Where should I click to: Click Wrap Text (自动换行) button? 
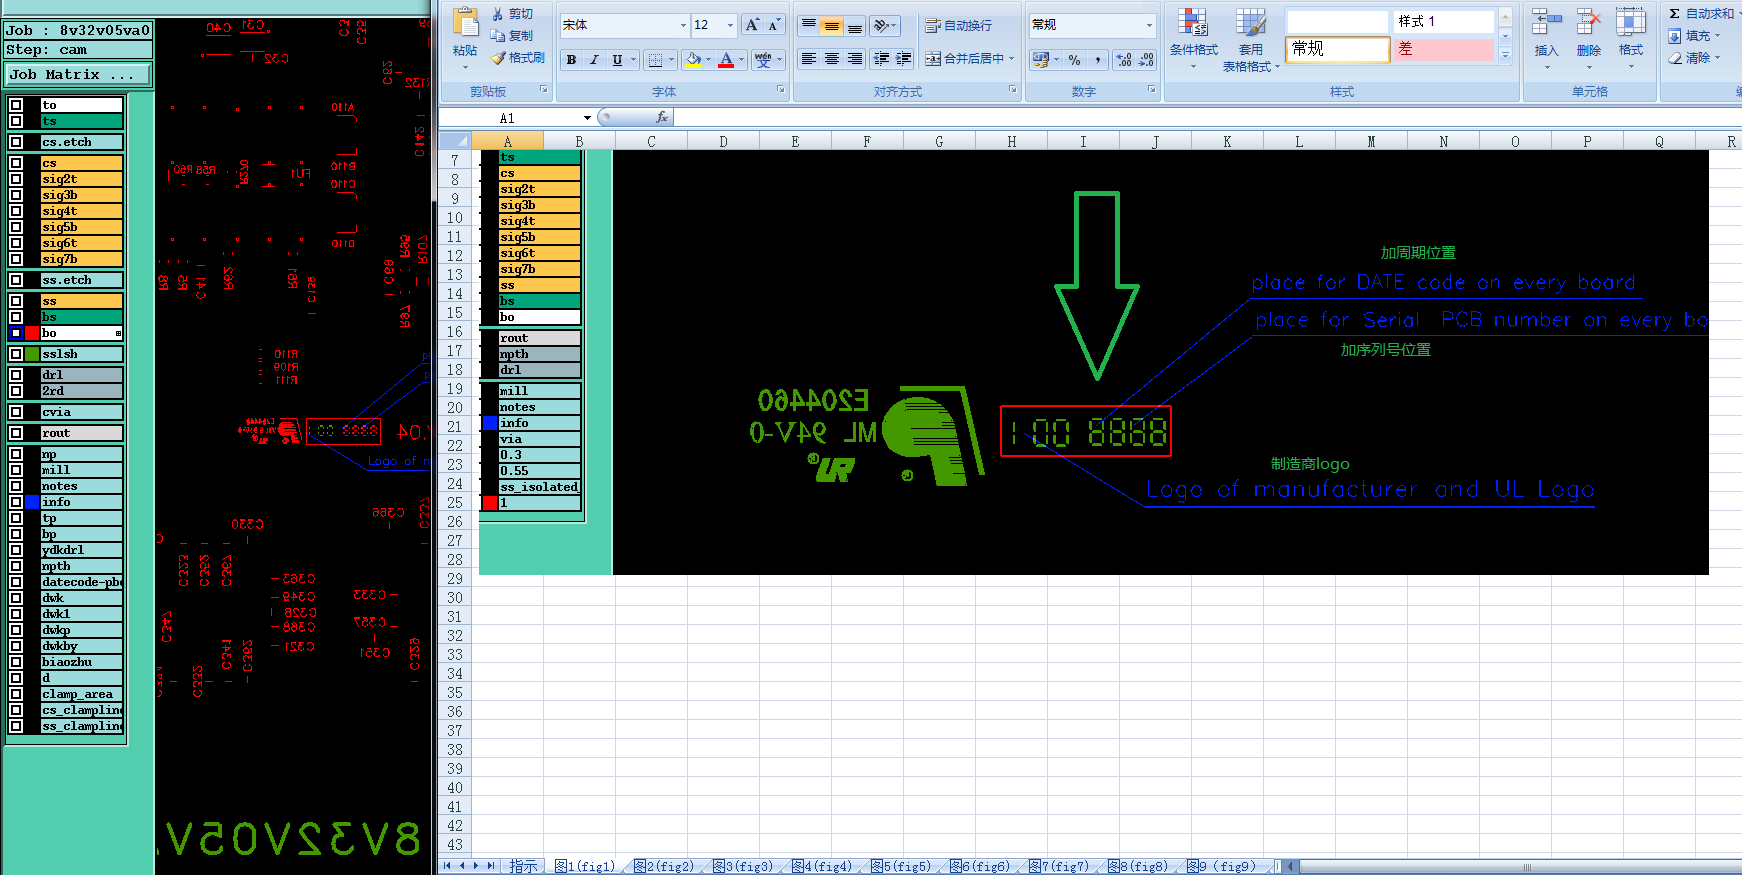[x=958, y=26]
